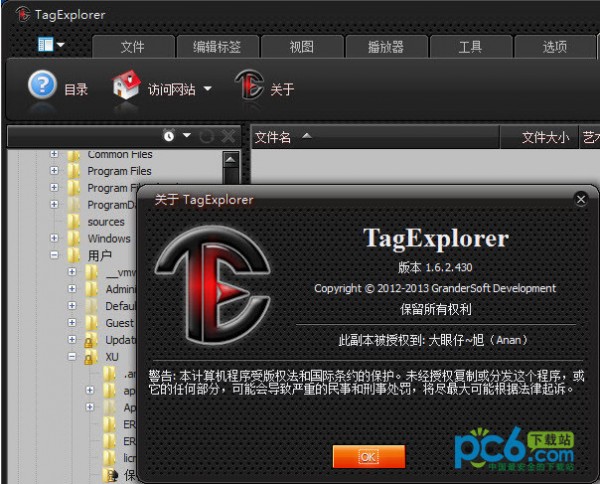Expand the 访问网站 dropdown arrow
This screenshot has width=600, height=484.
[207, 89]
